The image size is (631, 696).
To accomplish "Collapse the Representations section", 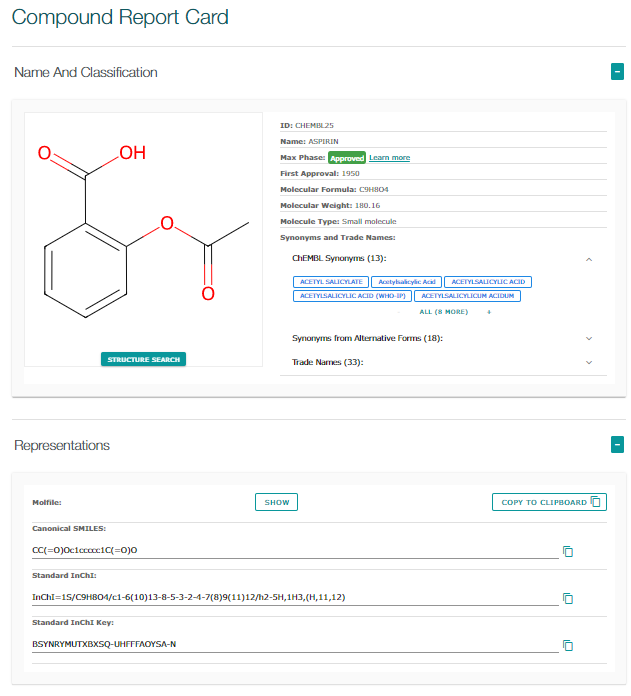I will click(x=617, y=444).
